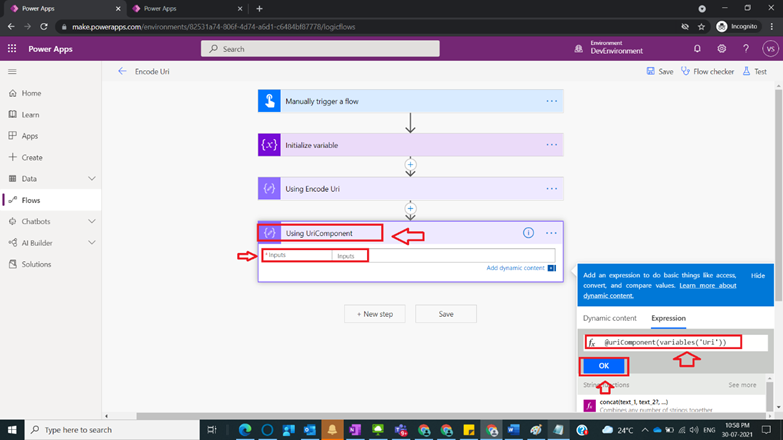Insert step after Using Encode Uri with plus
The height and width of the screenshot is (440, 783).
point(410,208)
